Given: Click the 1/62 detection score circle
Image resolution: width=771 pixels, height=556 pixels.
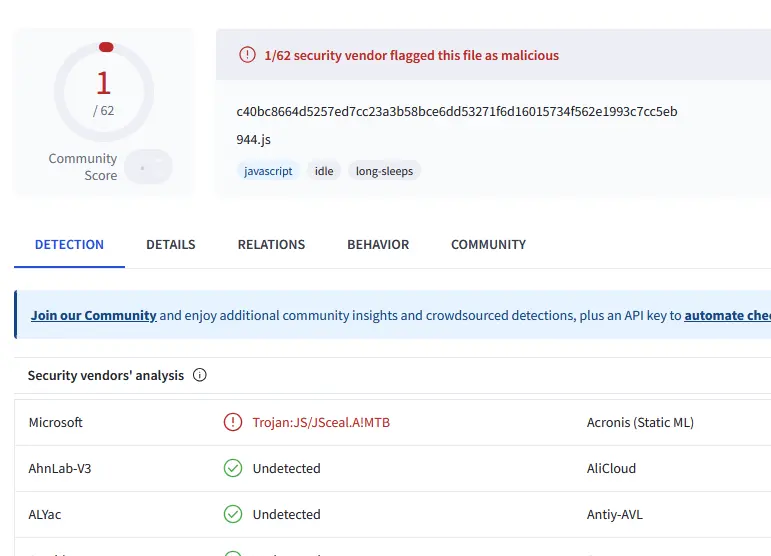Looking at the screenshot, I should point(103,92).
